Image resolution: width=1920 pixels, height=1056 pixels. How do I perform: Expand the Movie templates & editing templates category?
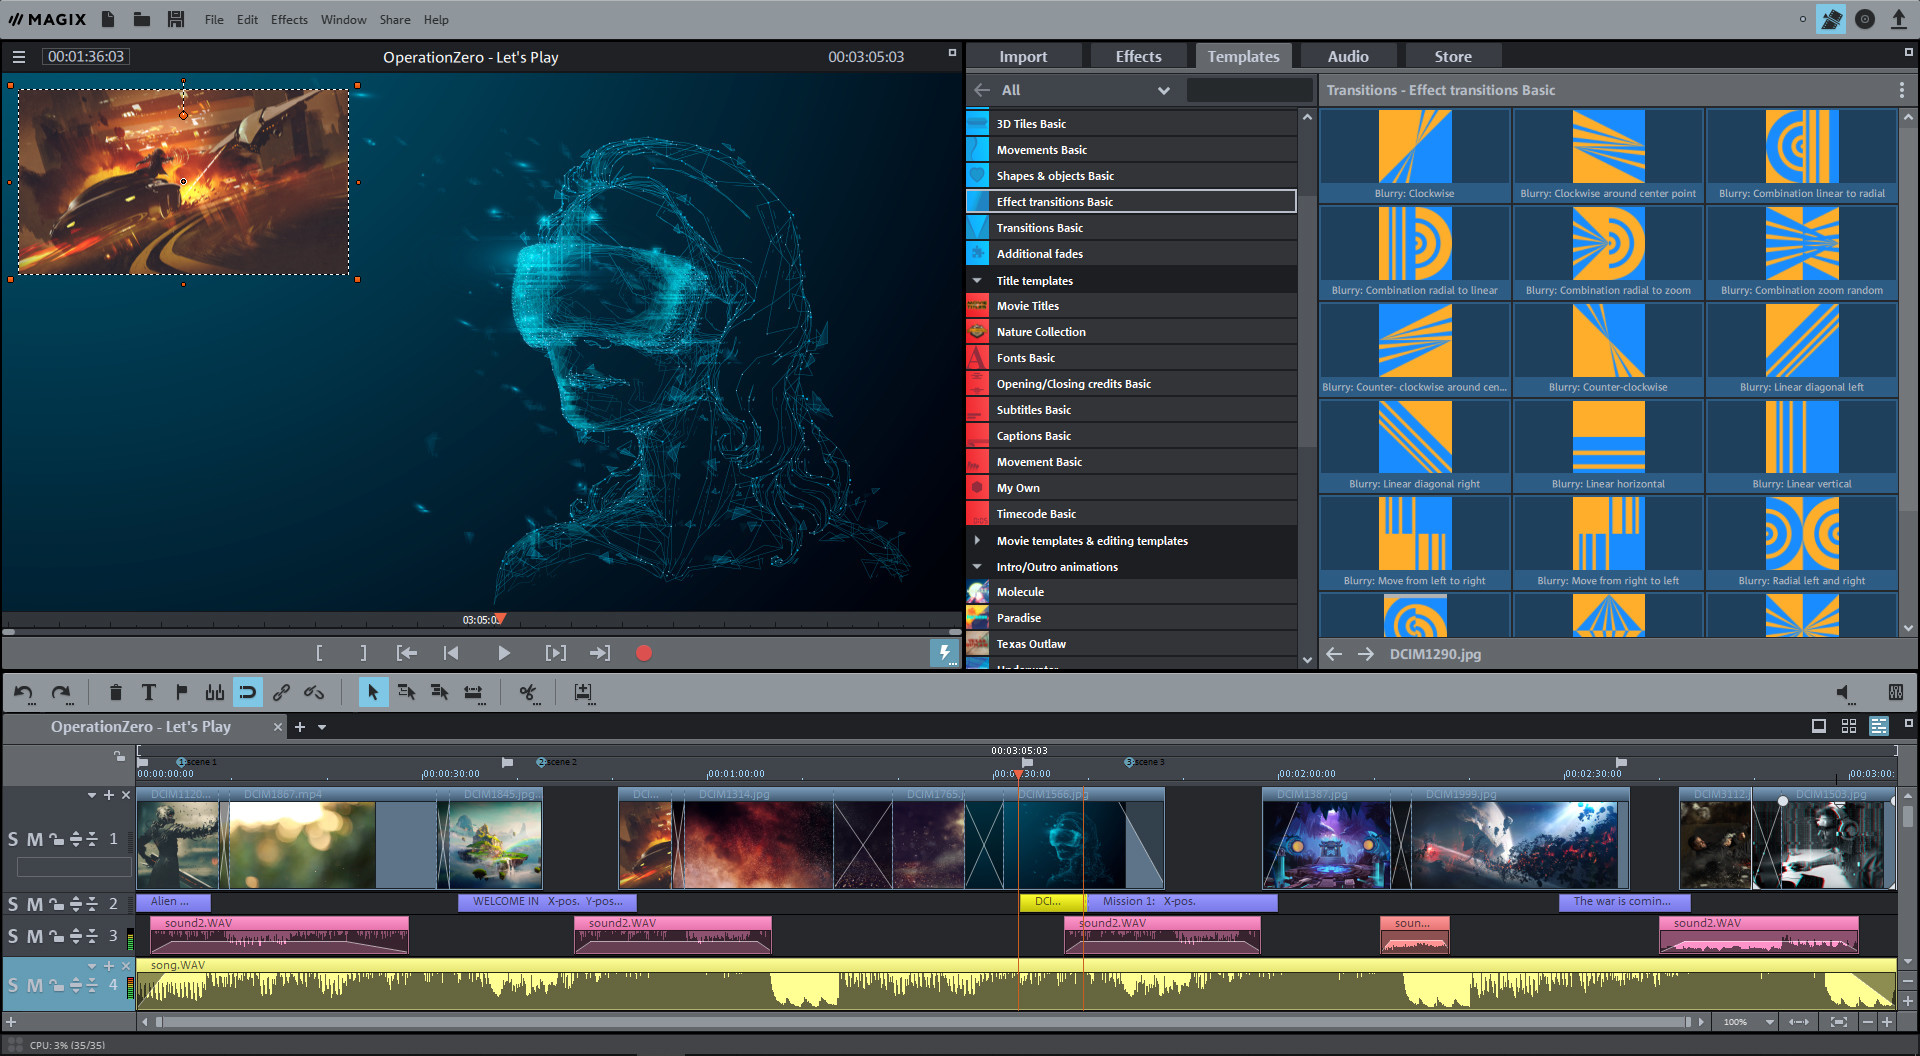click(979, 540)
